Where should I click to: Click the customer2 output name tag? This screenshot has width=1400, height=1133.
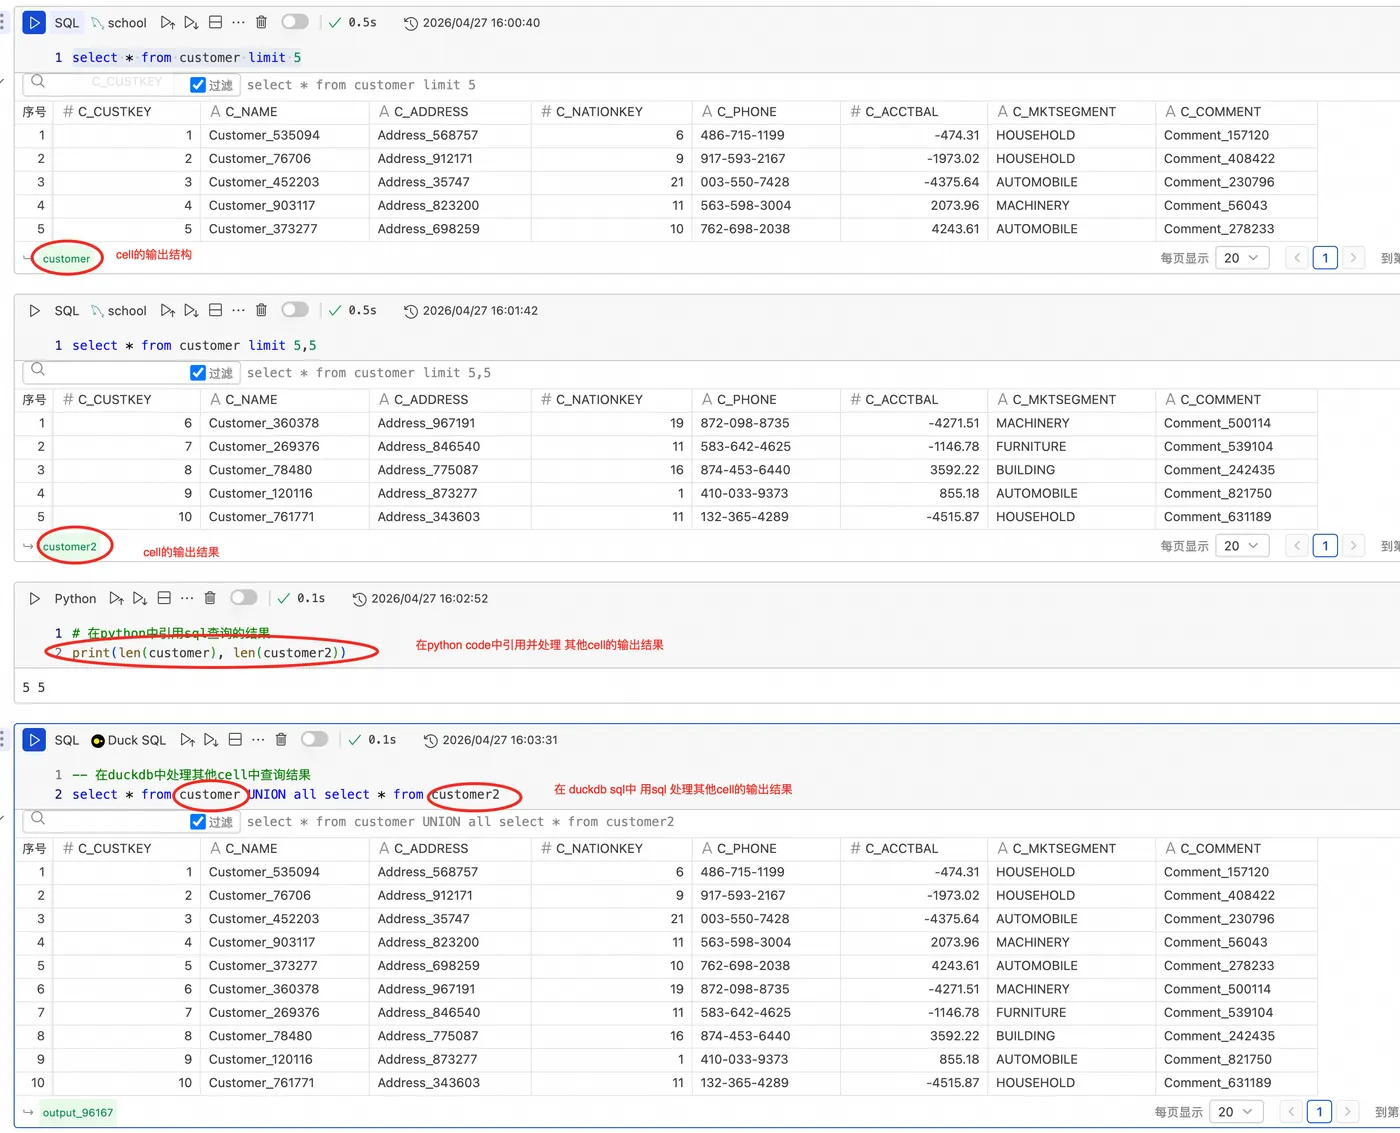pyautogui.click(x=70, y=546)
